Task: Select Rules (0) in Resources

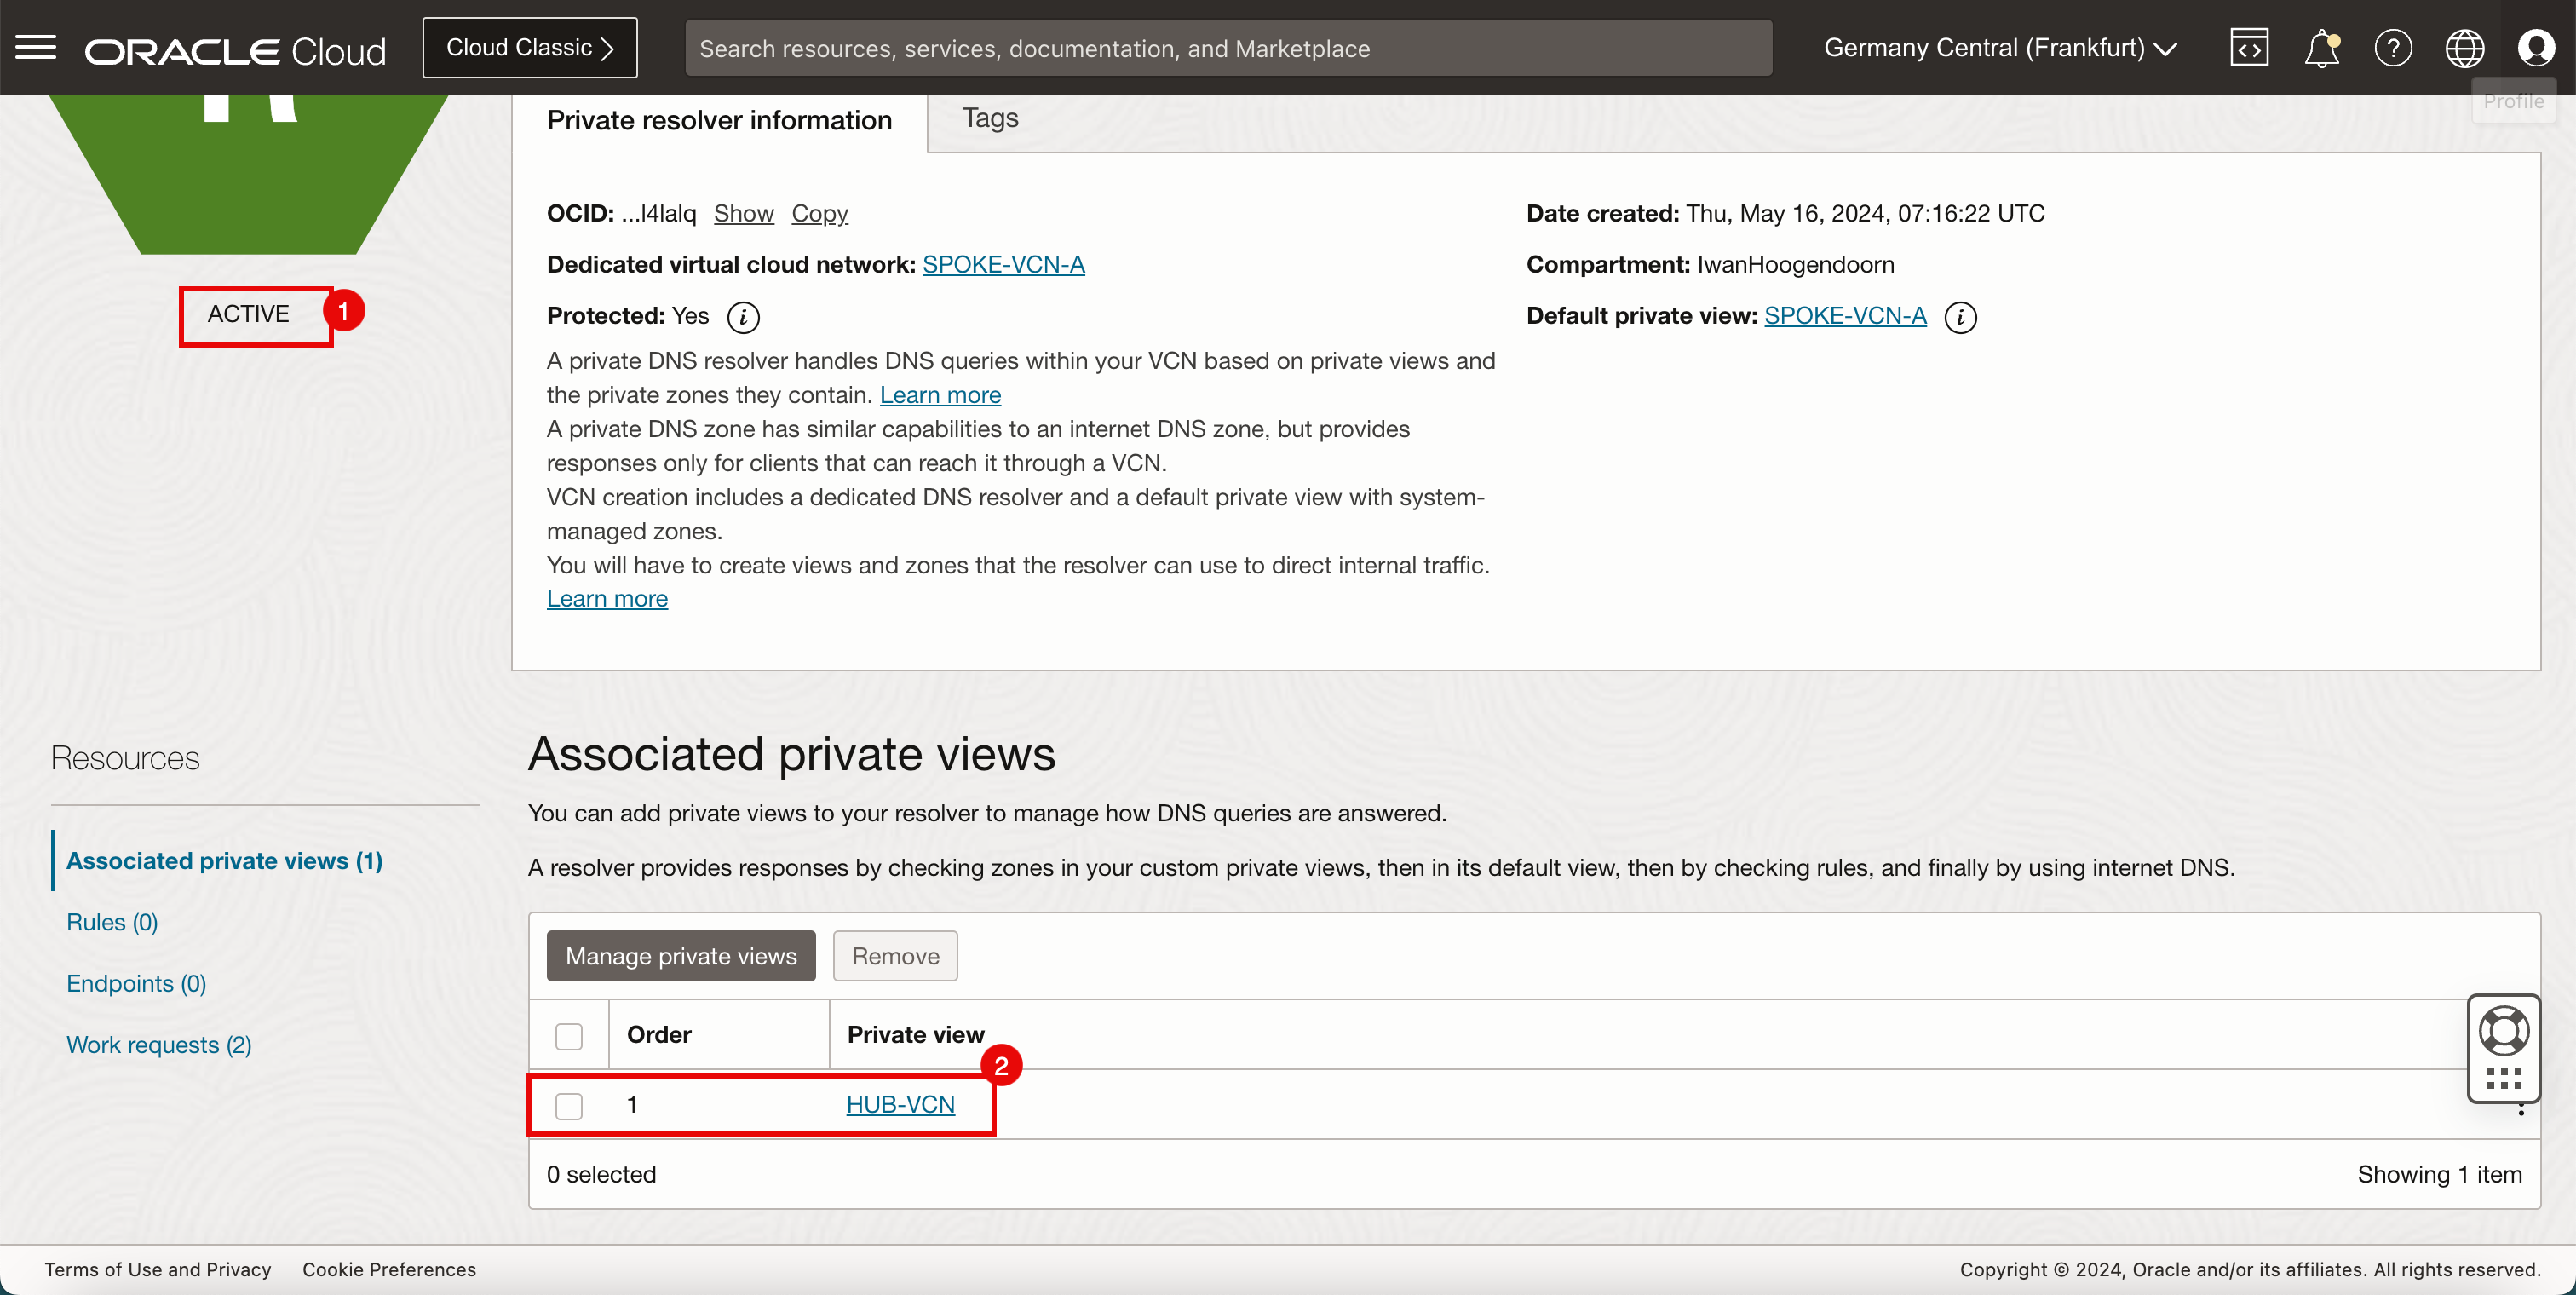Action: (112, 922)
